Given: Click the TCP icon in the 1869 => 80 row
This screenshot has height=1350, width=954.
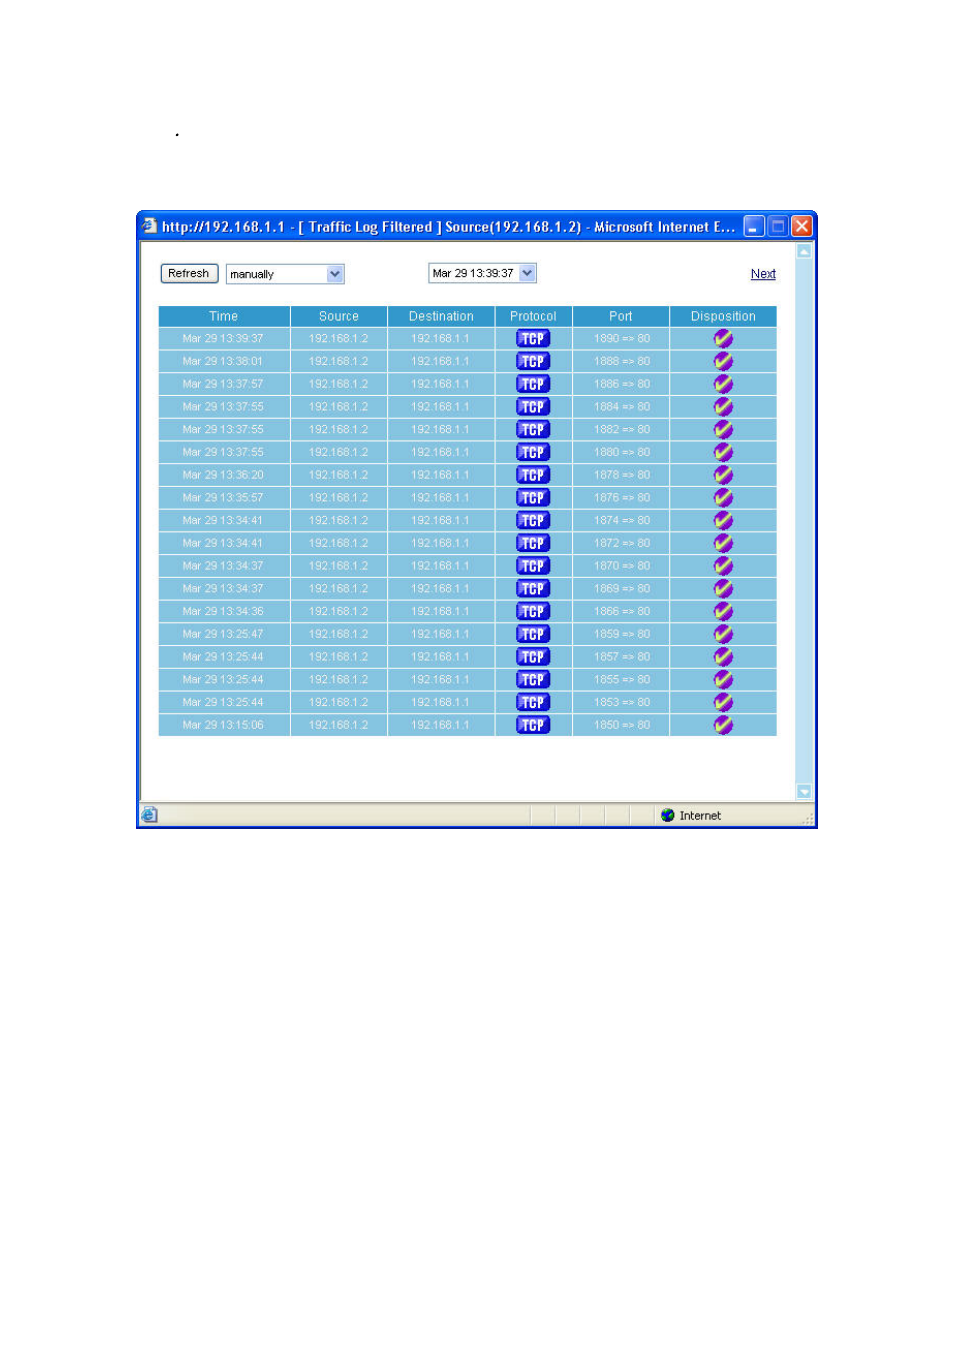Looking at the screenshot, I should coord(533,589).
